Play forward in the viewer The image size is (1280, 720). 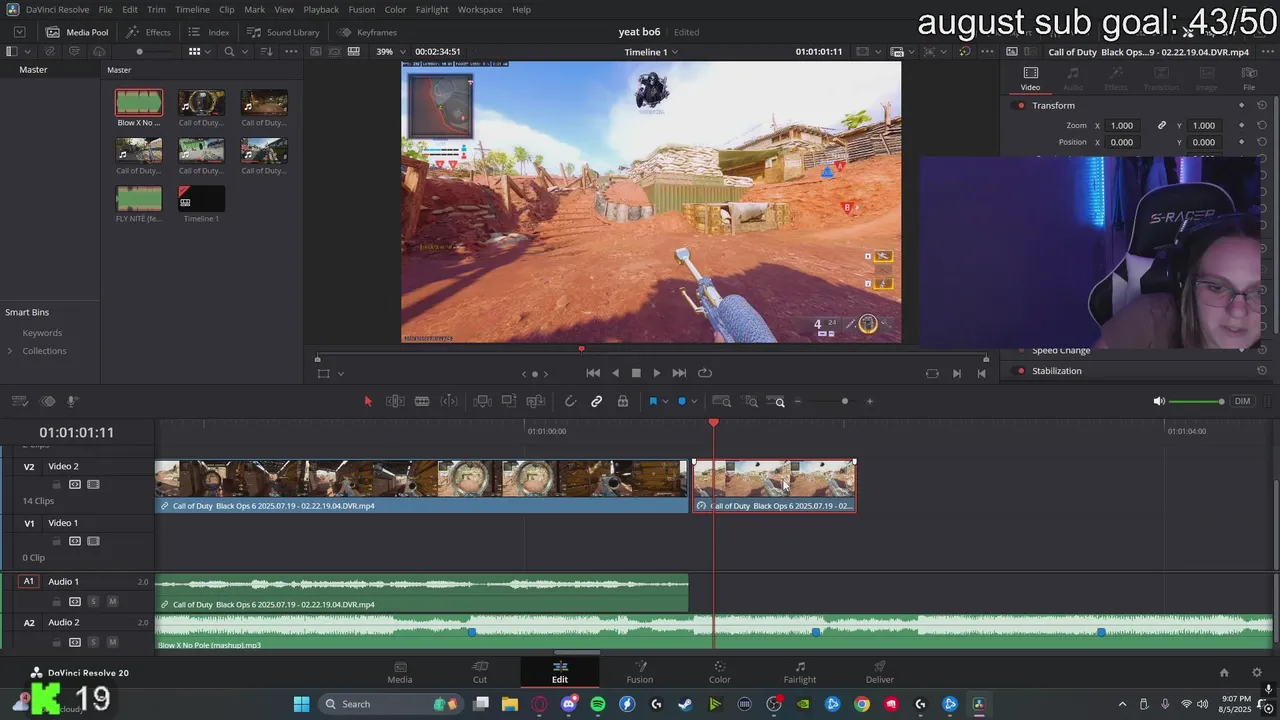click(656, 373)
